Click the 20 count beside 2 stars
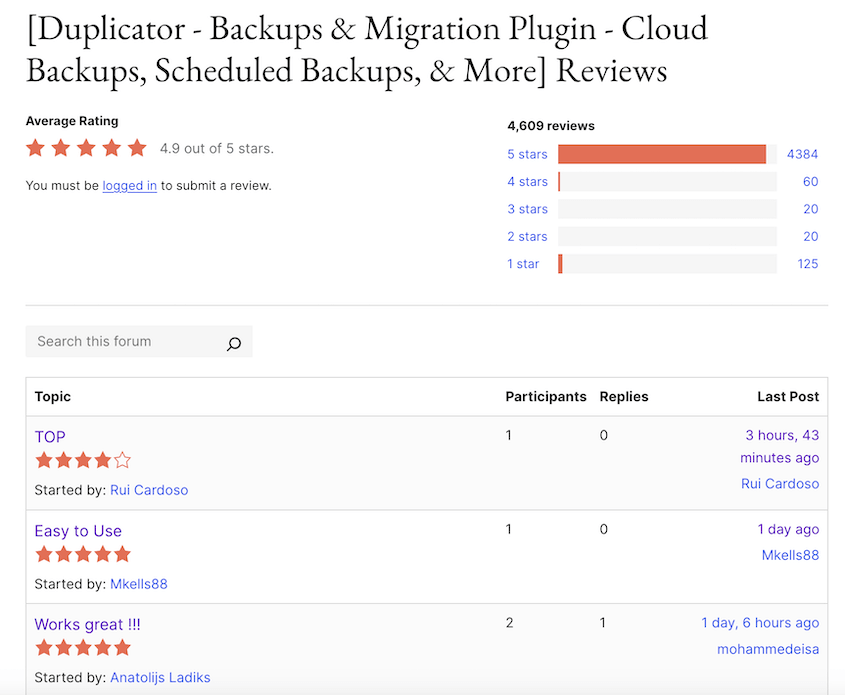Viewport: 845px width, 695px height. [x=811, y=237]
